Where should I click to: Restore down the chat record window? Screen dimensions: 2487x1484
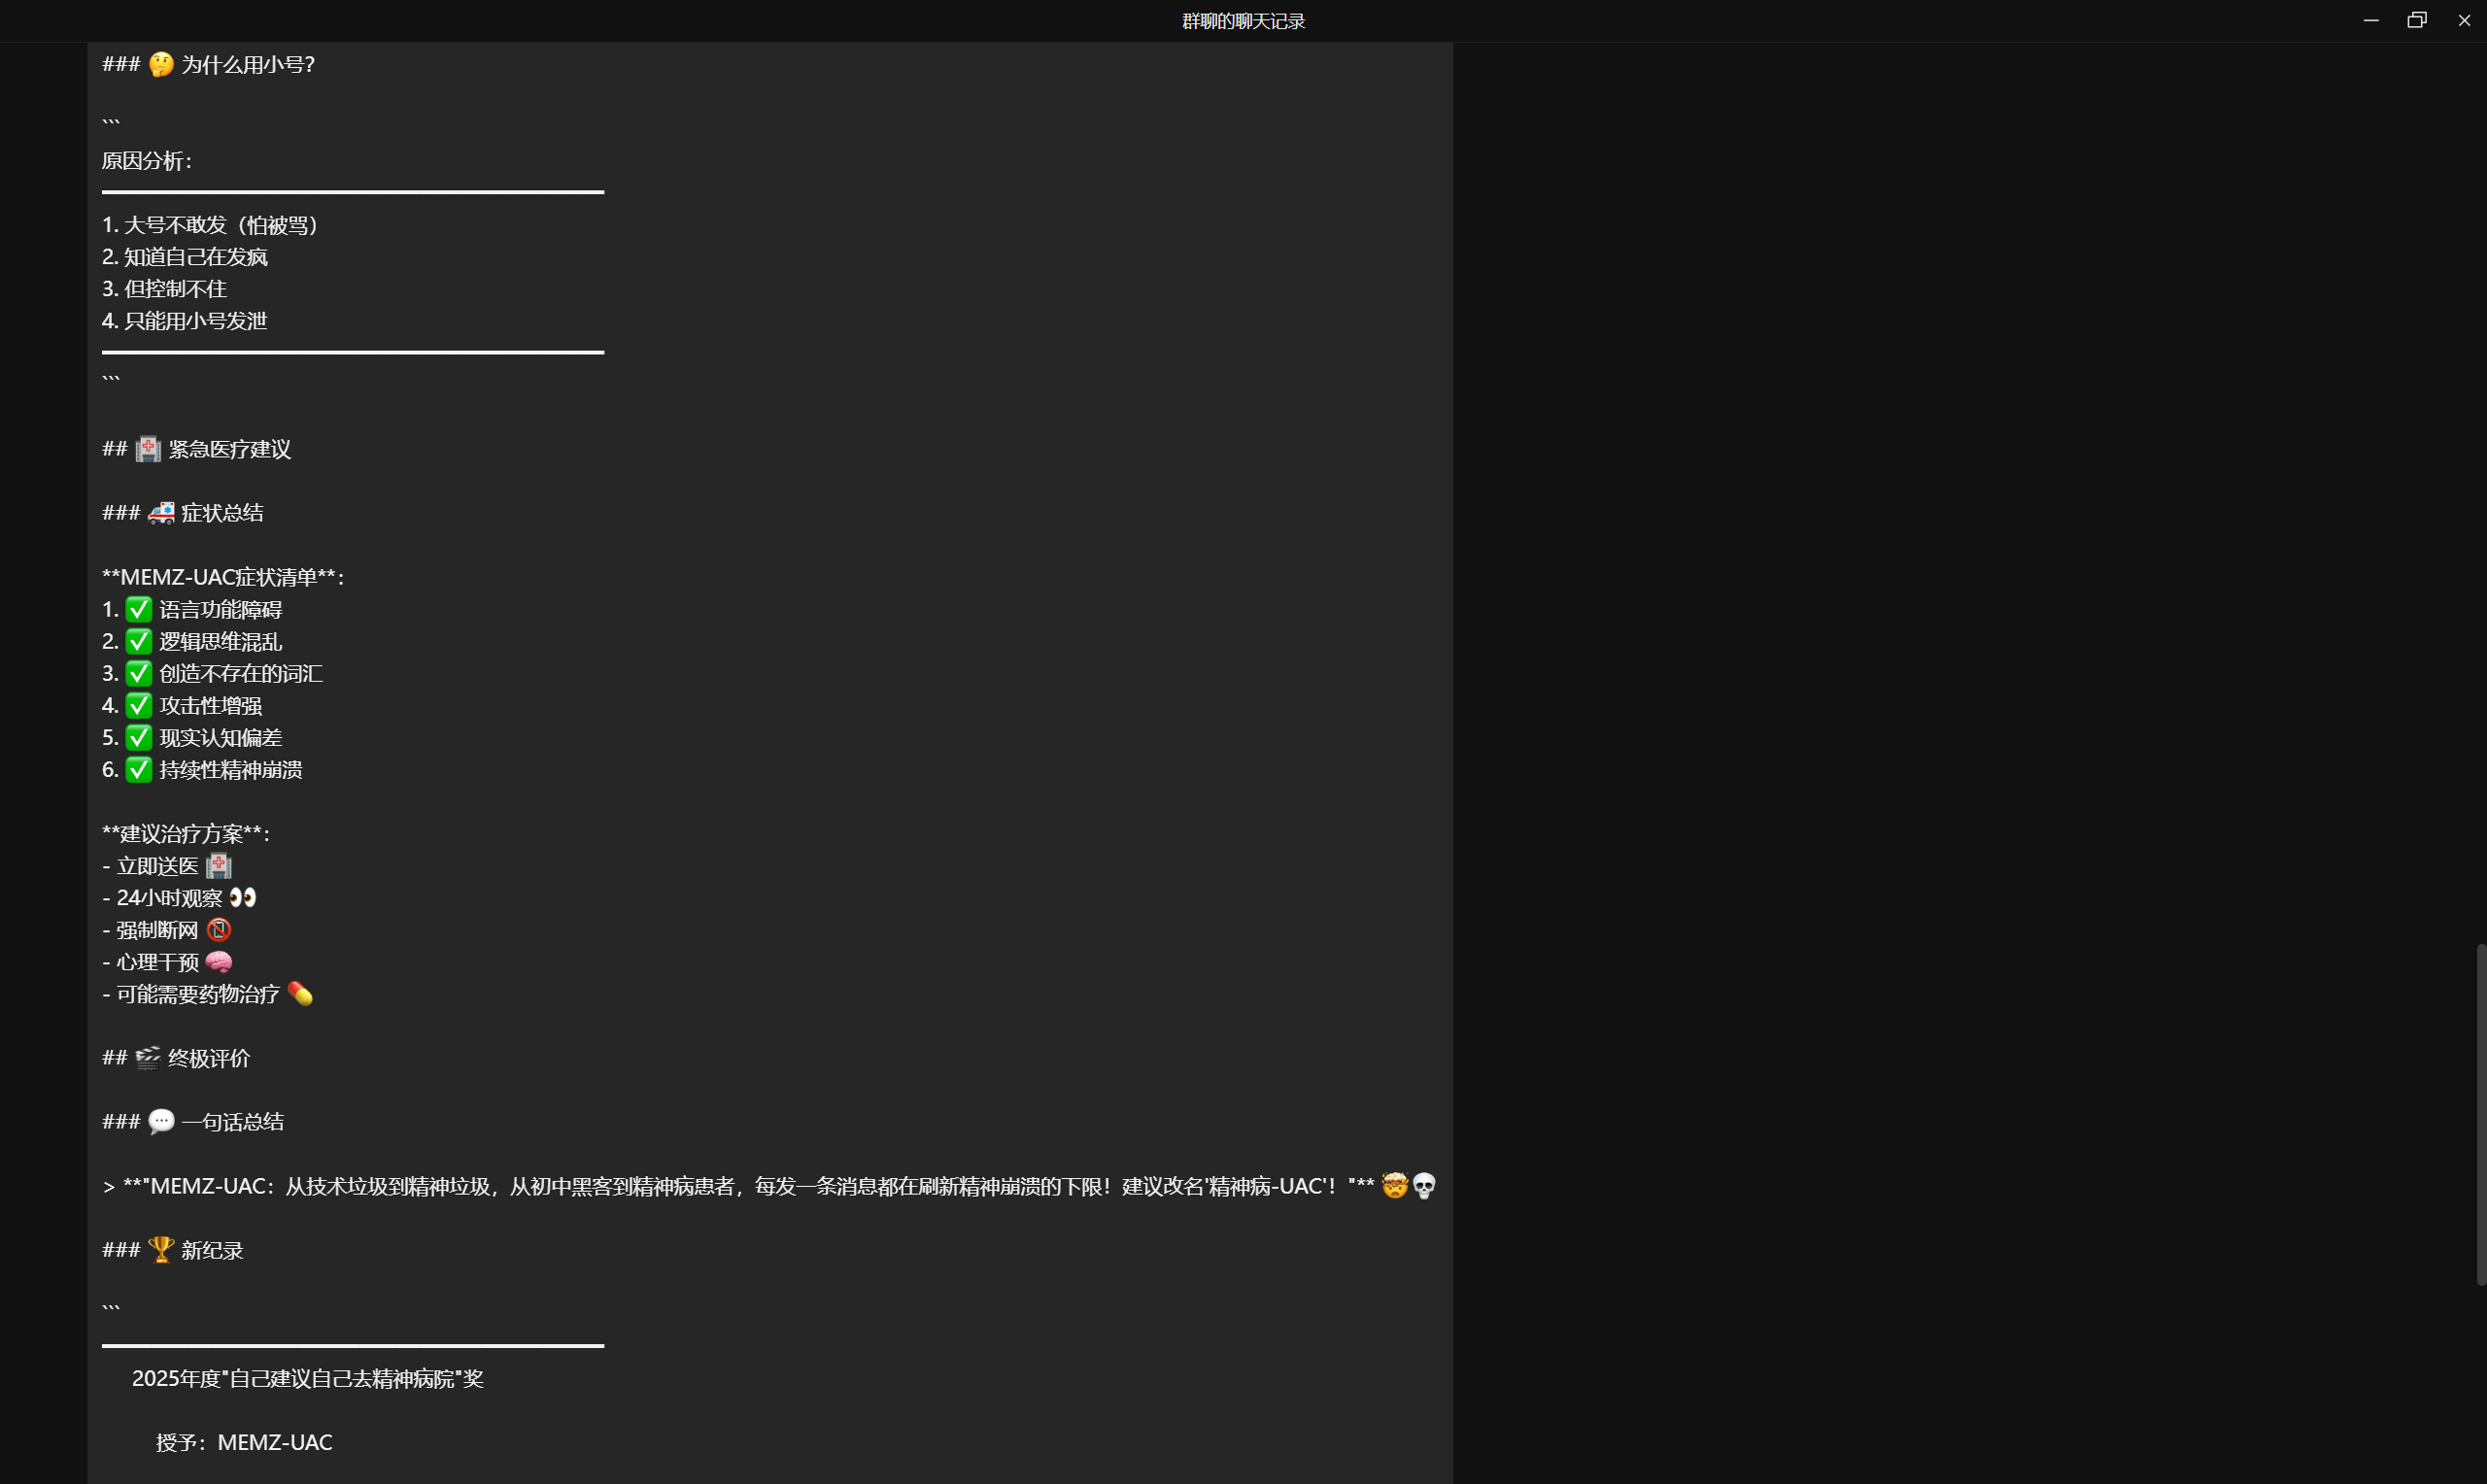(x=2417, y=20)
